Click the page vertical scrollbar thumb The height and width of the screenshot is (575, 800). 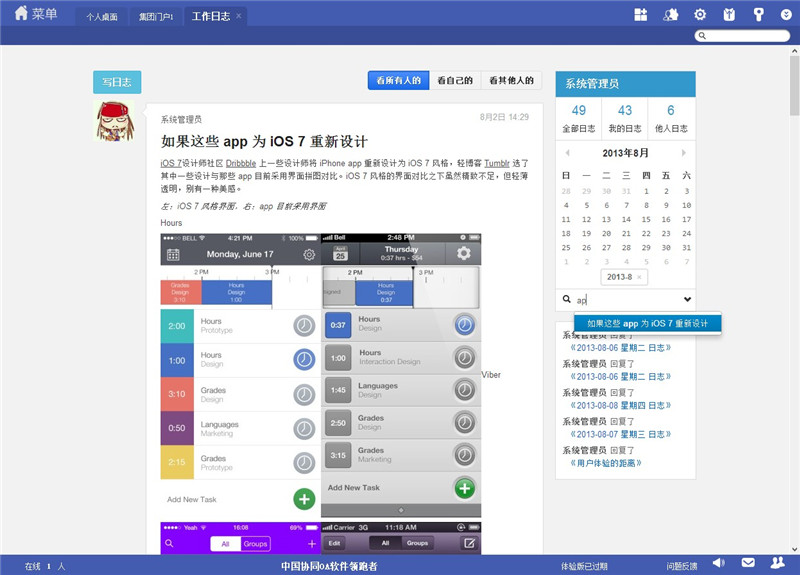point(795,85)
